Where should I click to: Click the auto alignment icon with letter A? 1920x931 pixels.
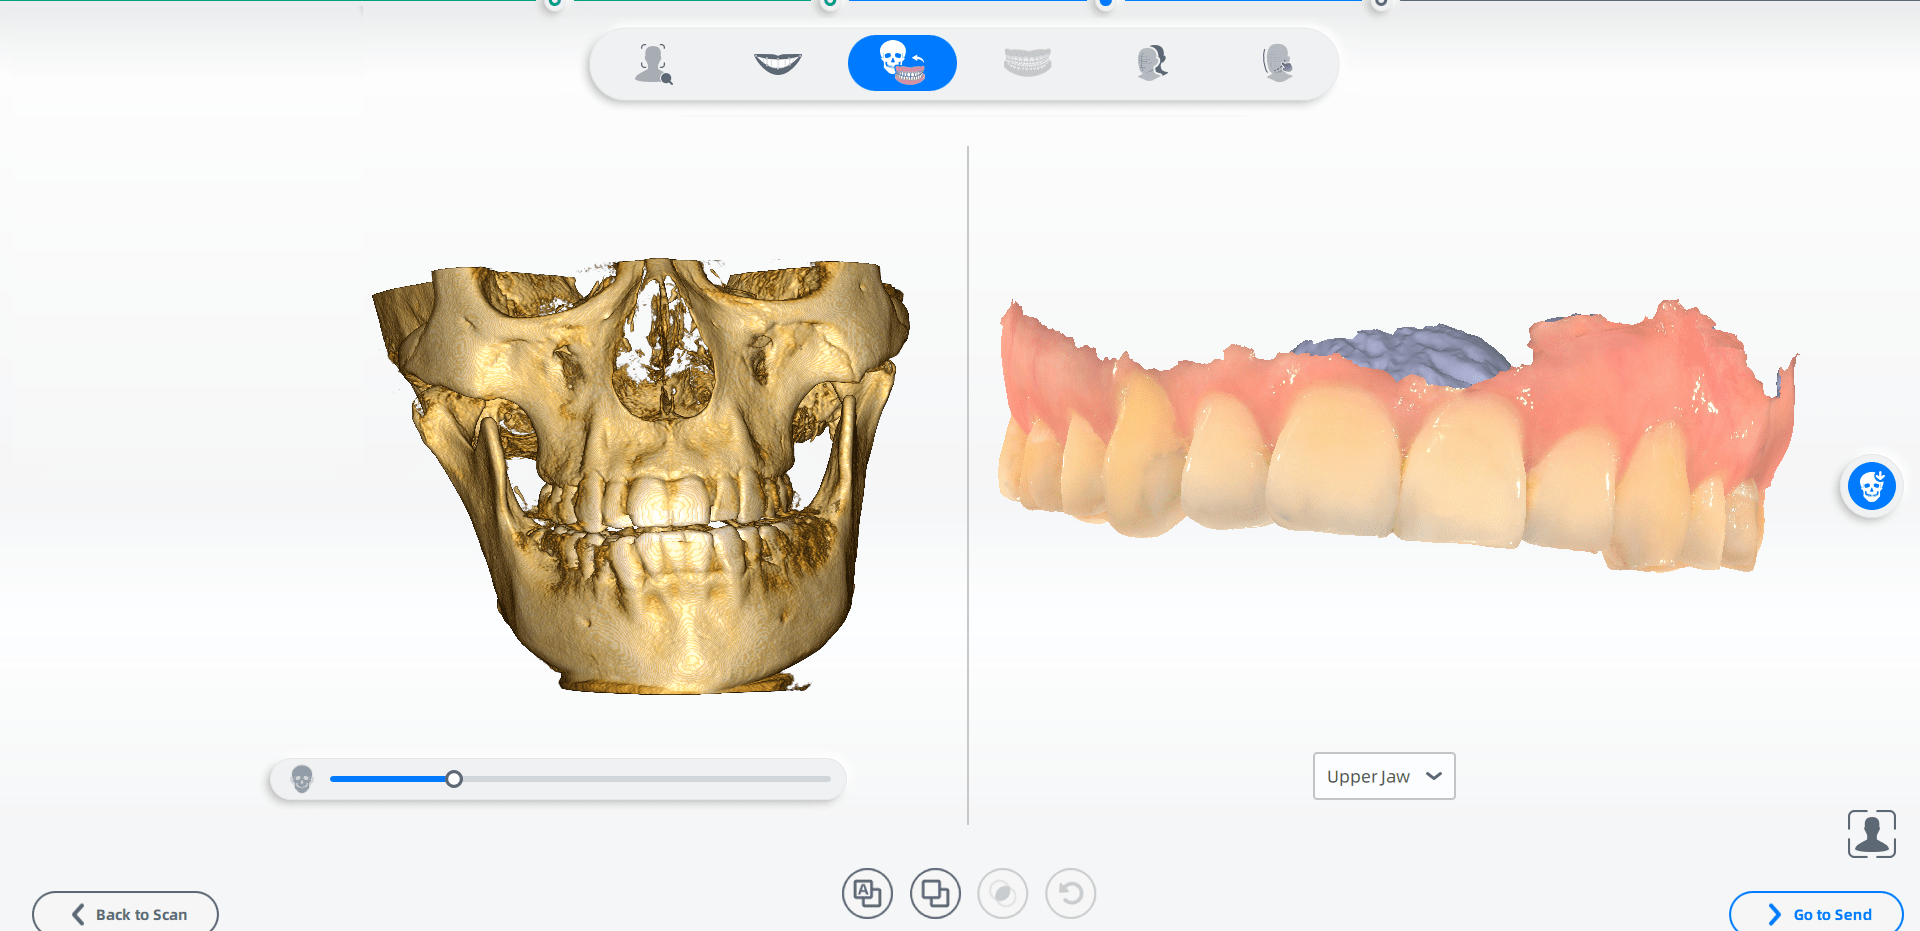pyautogui.click(x=867, y=893)
